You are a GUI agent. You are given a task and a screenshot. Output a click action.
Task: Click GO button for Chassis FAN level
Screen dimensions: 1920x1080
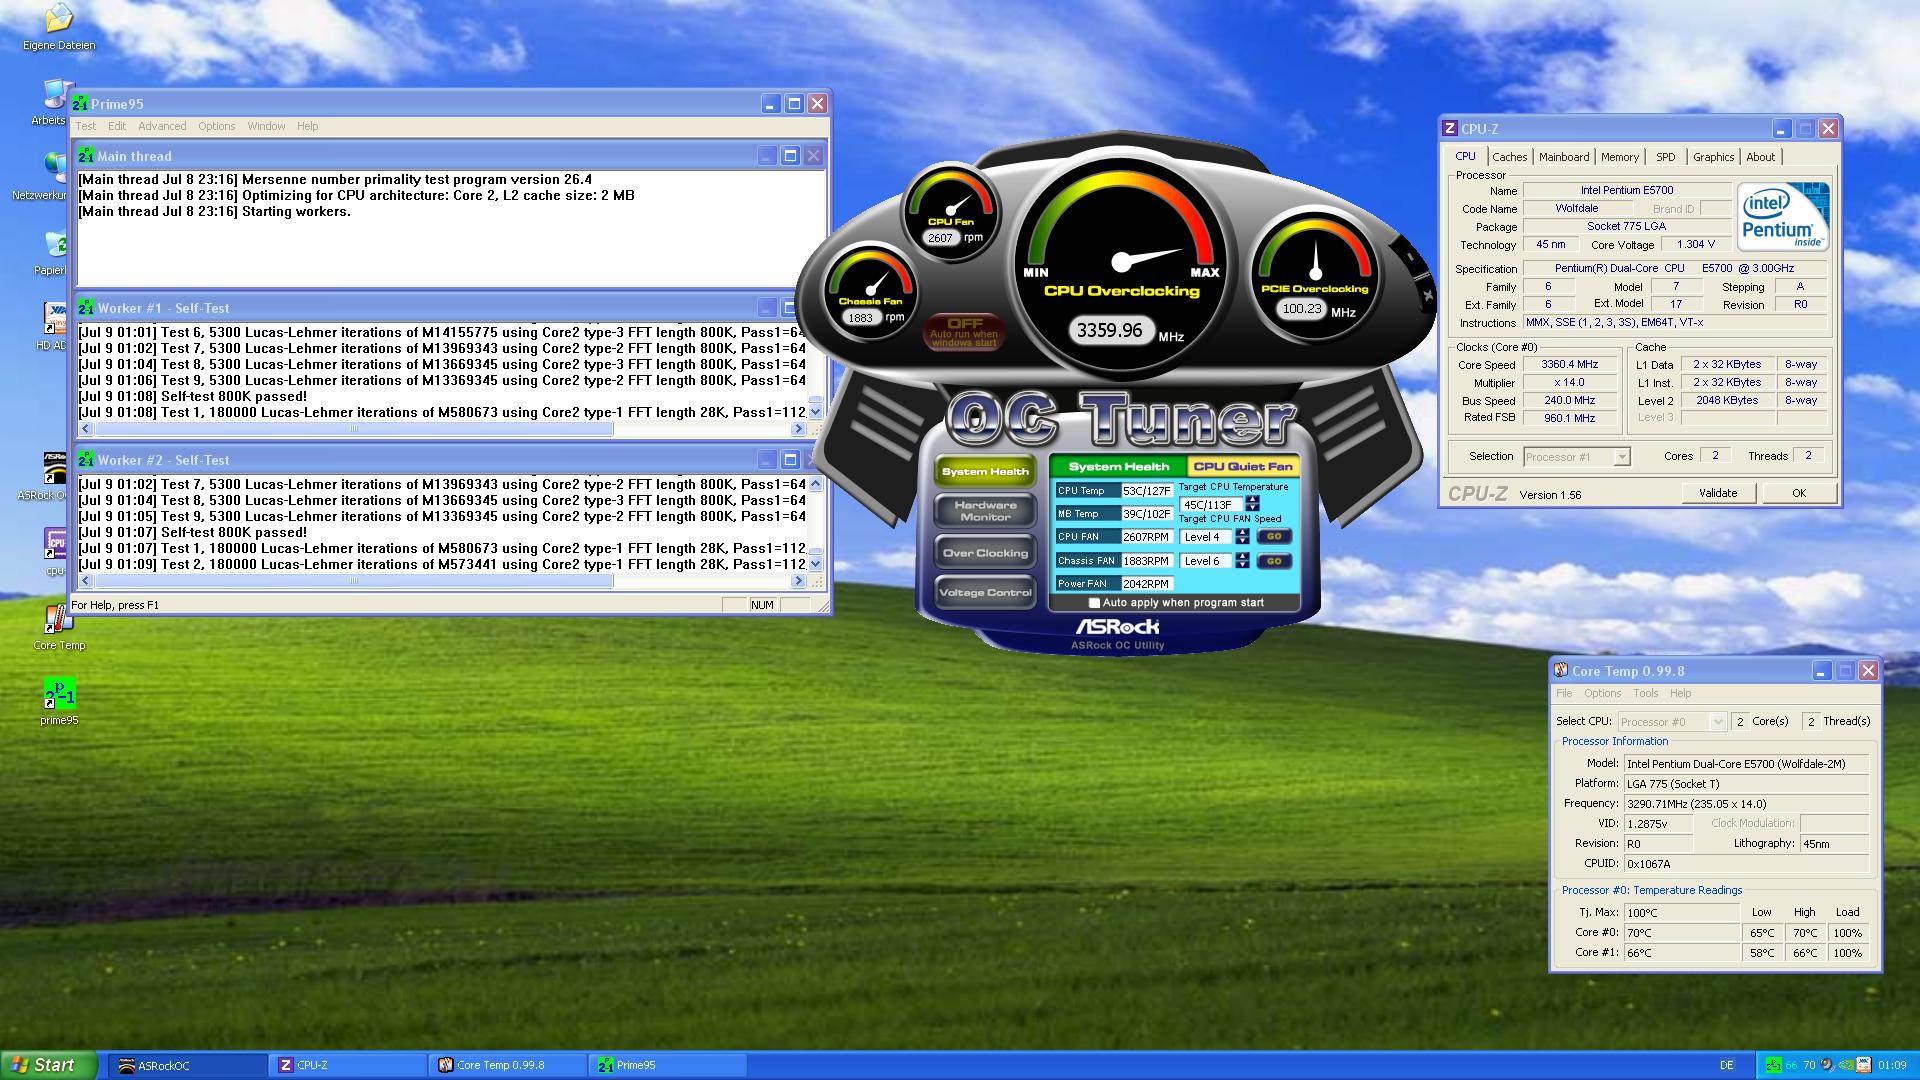[1273, 561]
